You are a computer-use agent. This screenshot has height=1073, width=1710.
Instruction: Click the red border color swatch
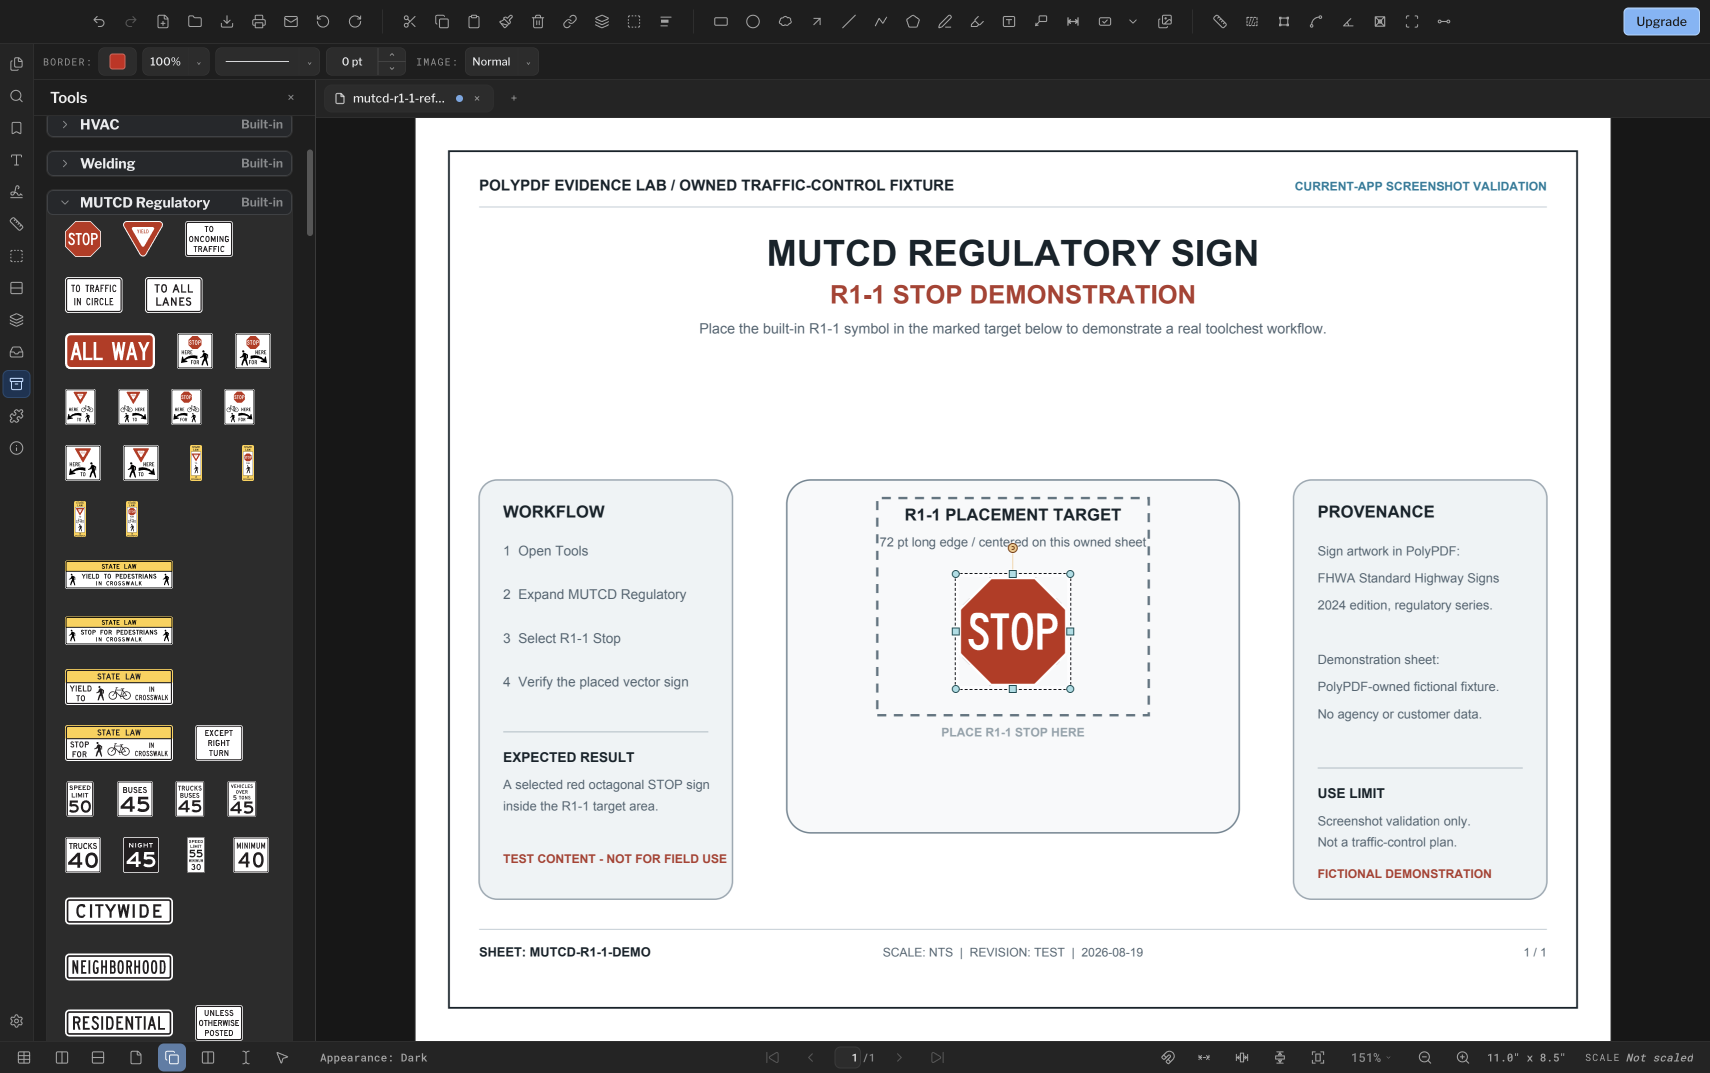tap(117, 62)
